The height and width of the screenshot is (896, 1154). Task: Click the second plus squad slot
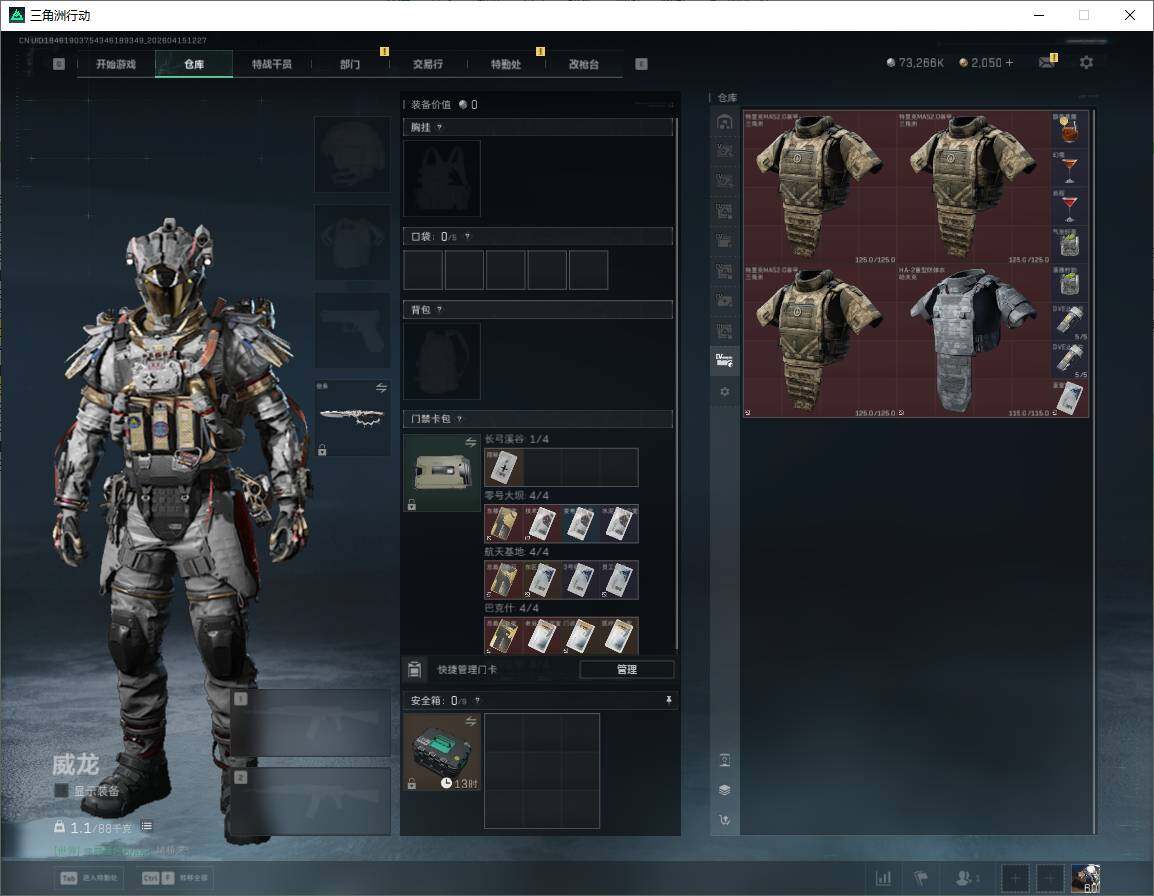pos(1049,878)
